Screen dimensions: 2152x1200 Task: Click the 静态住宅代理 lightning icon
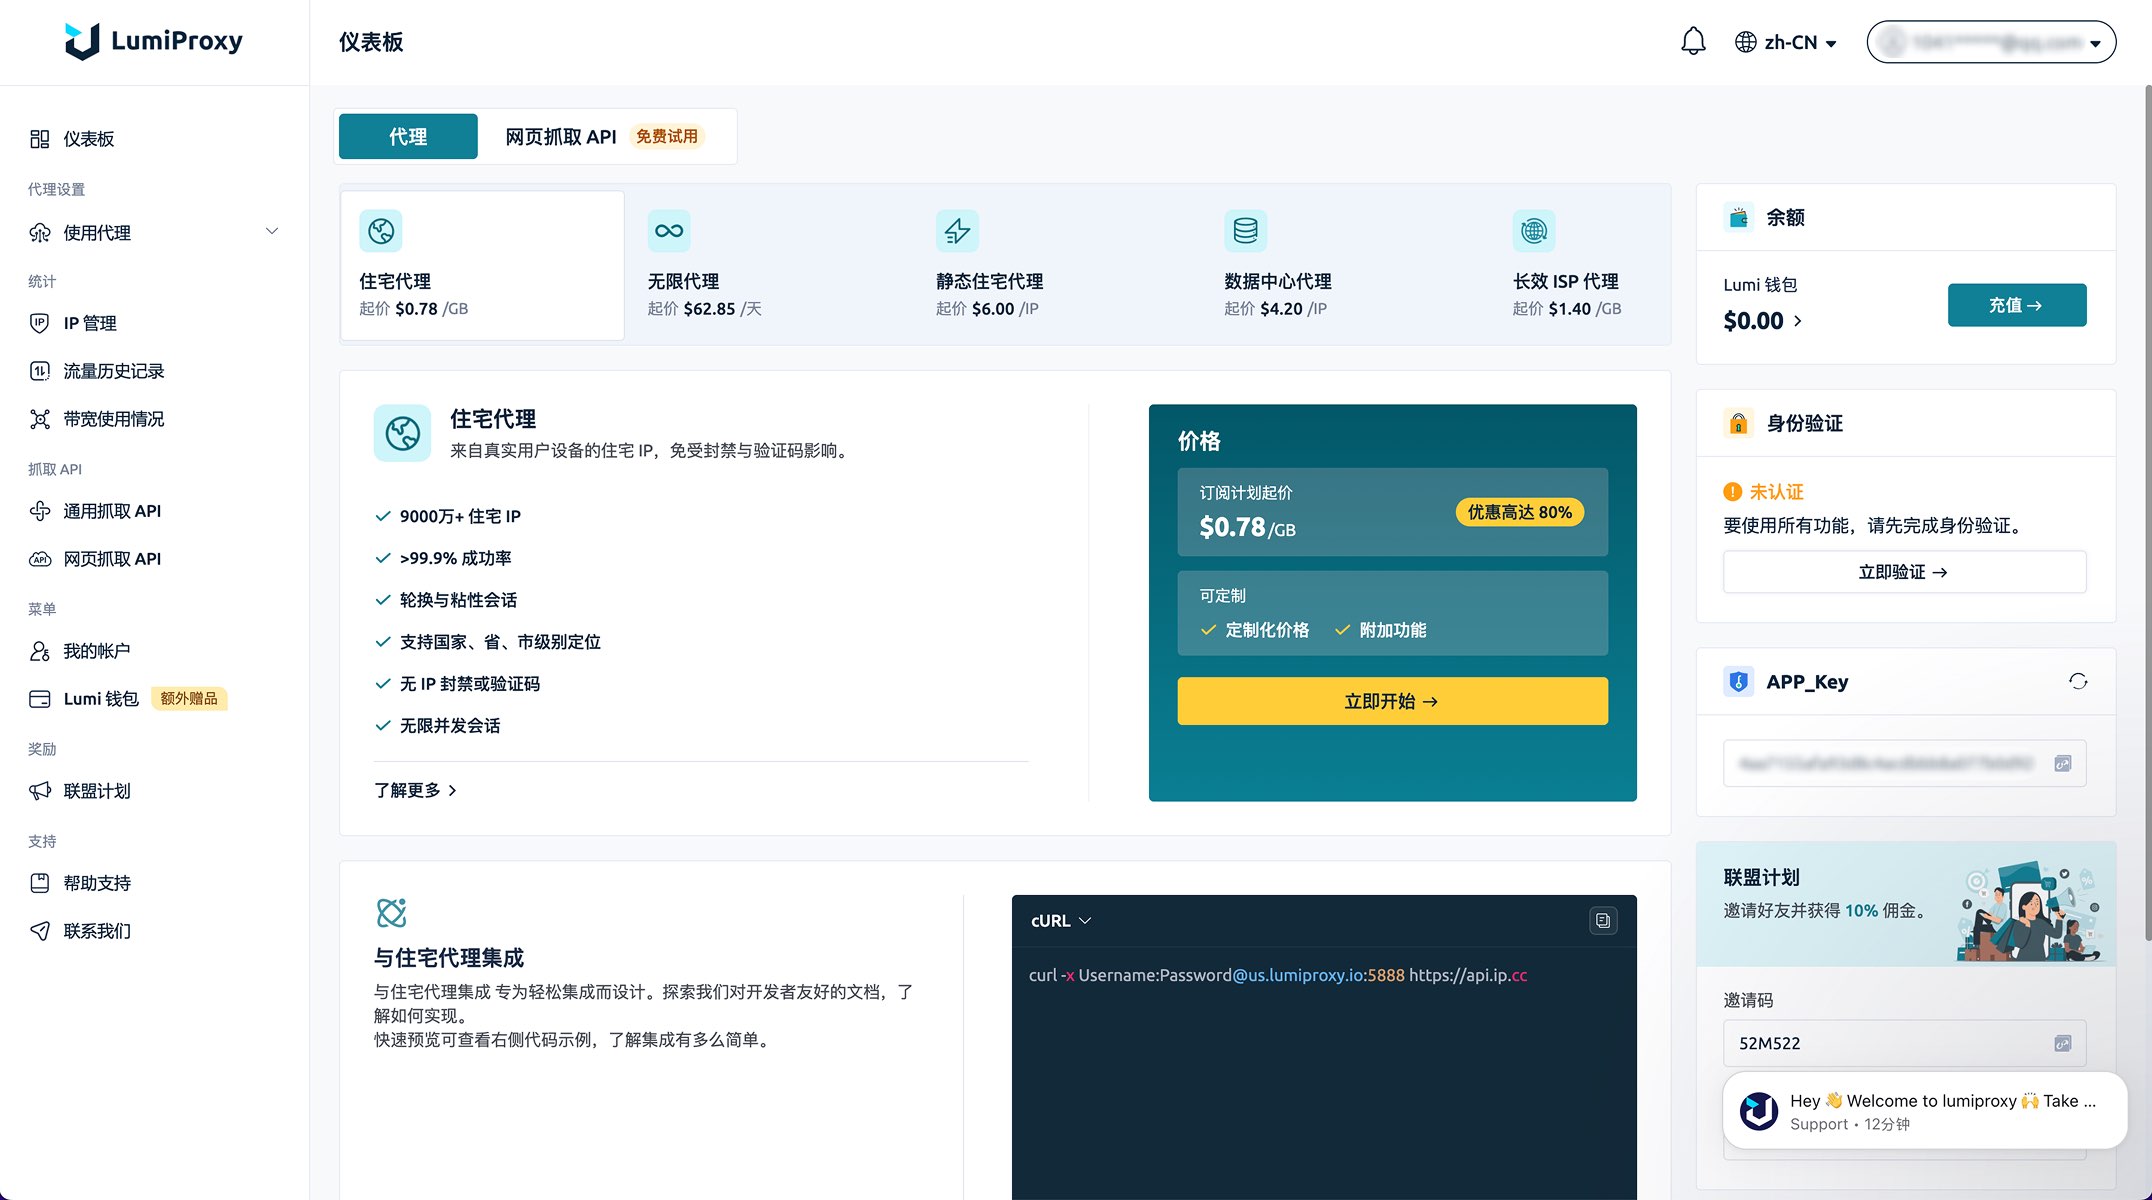coord(957,231)
